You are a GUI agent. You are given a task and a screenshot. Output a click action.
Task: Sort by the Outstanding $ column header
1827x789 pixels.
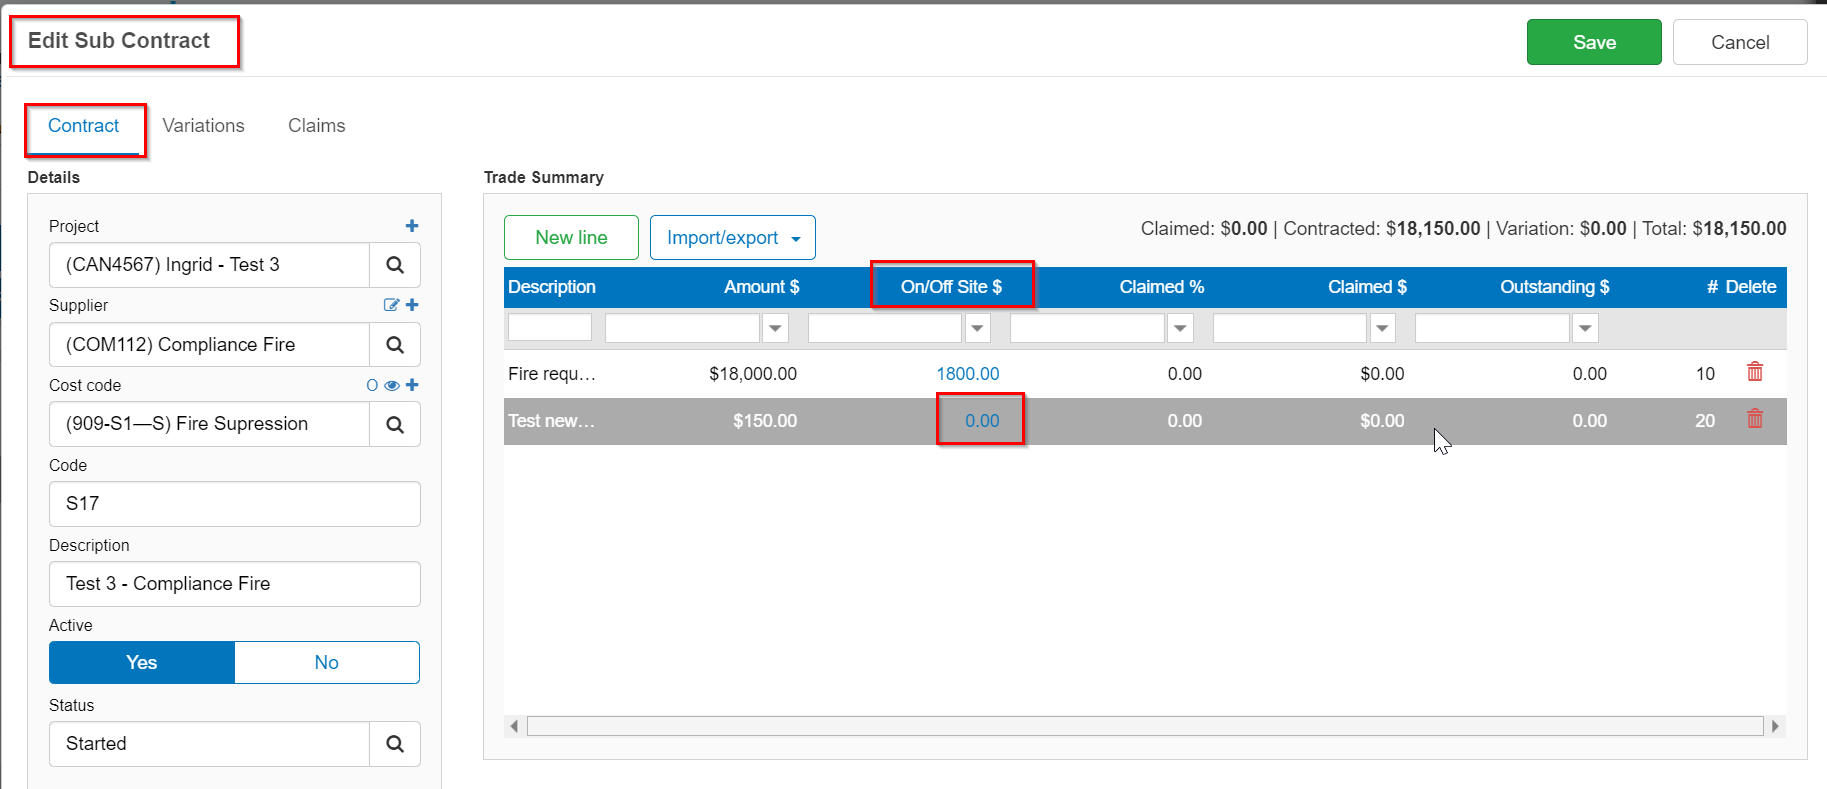(x=1555, y=287)
